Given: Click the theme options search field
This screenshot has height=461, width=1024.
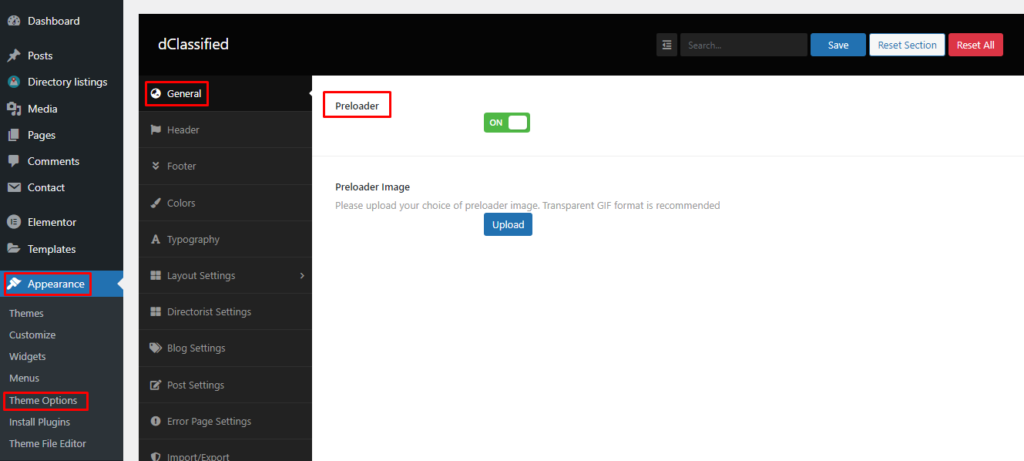Looking at the screenshot, I should [x=742, y=45].
